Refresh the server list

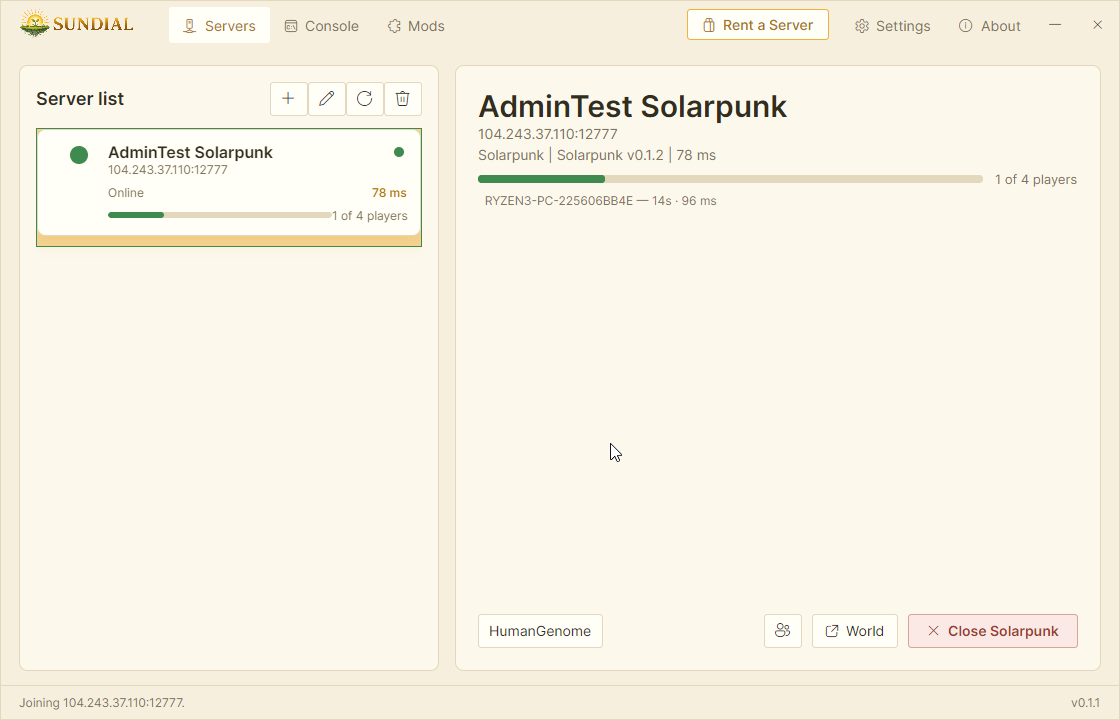click(364, 99)
